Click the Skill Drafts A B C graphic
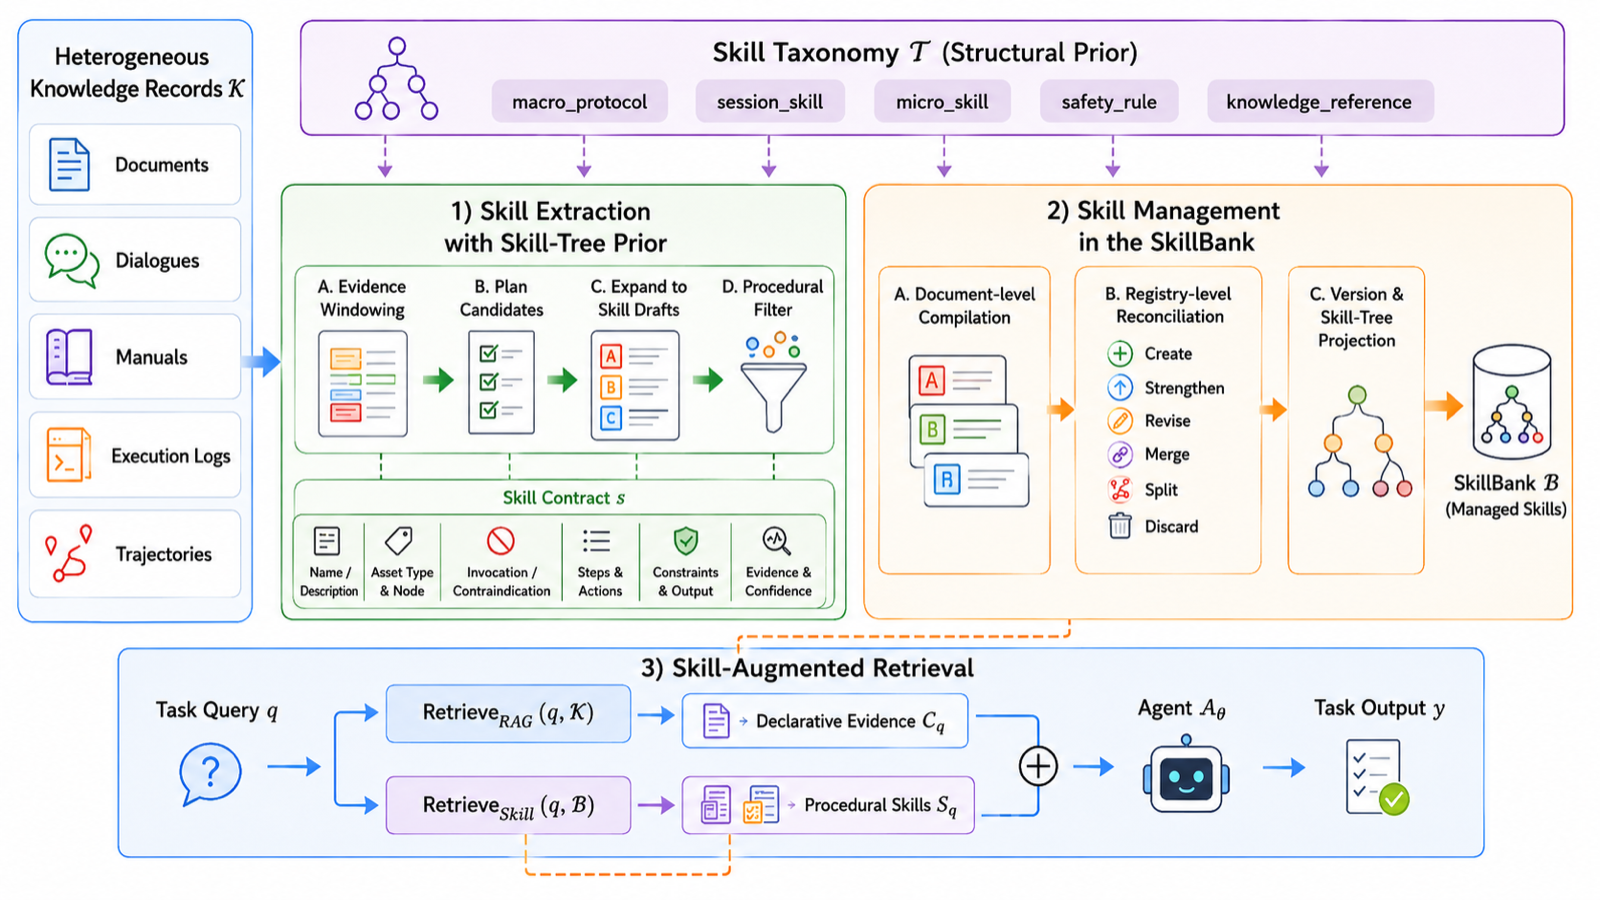The height and width of the screenshot is (900, 1600). point(635,385)
